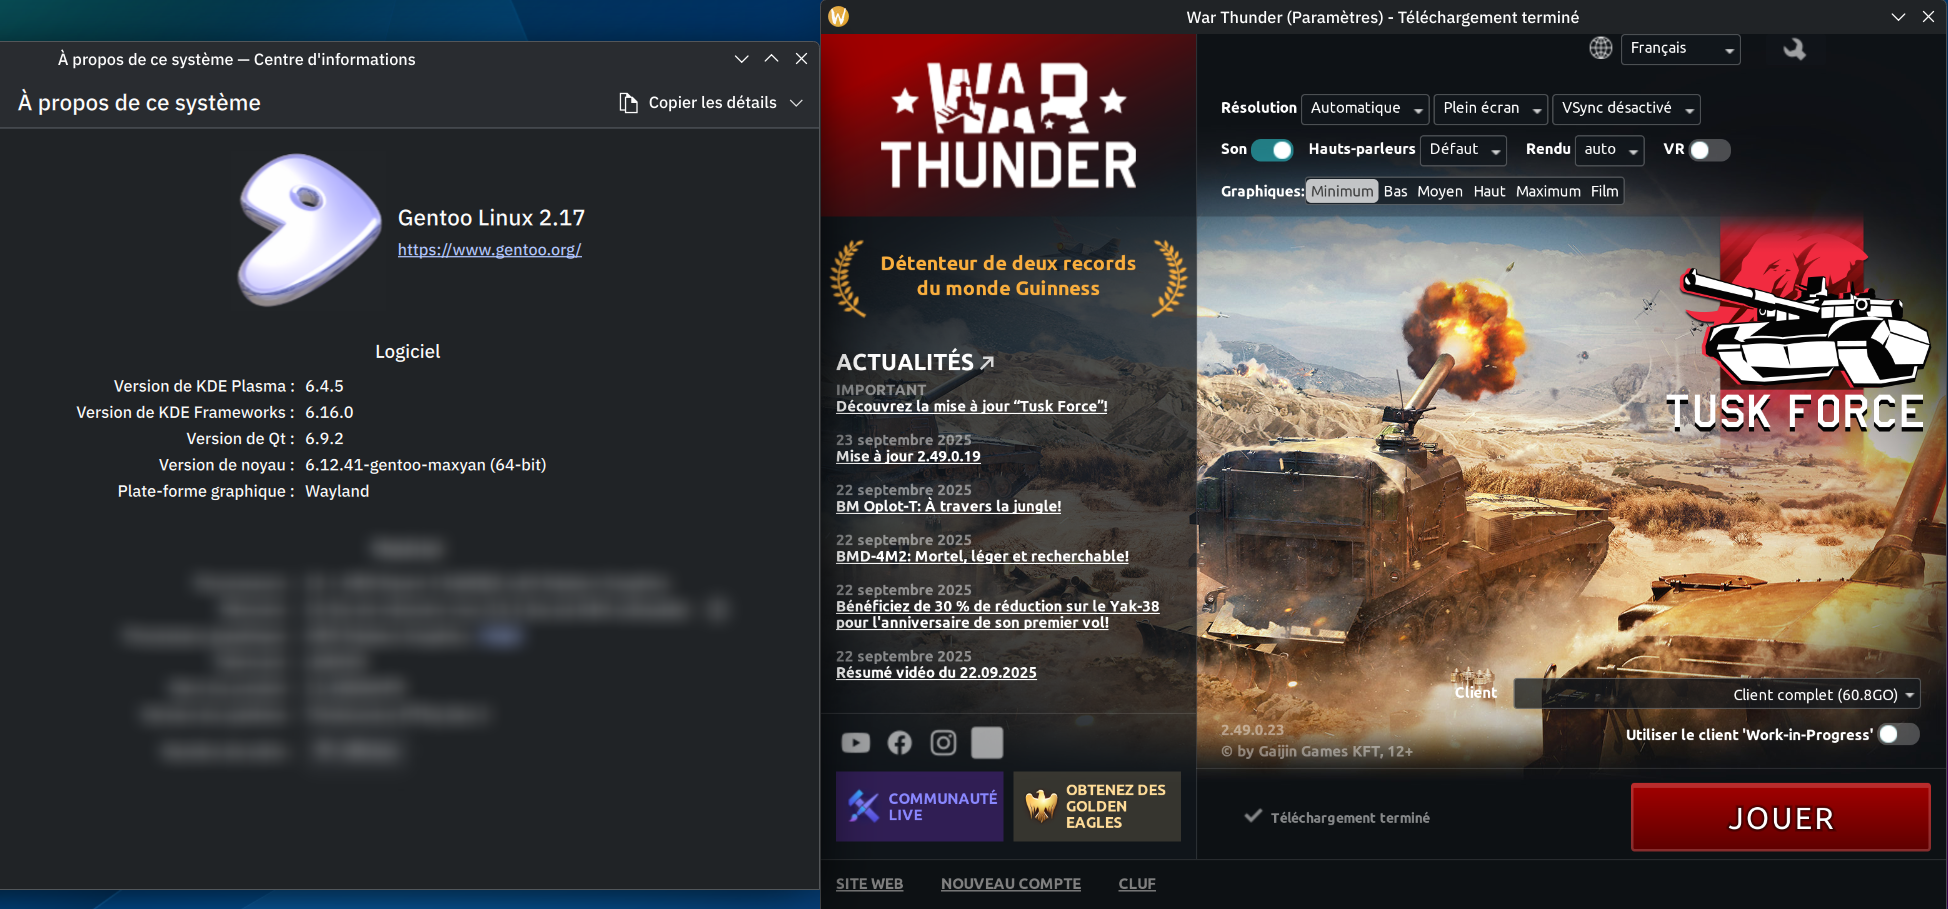Close the À propos de ce système window
The image size is (1948, 909).
(801, 59)
